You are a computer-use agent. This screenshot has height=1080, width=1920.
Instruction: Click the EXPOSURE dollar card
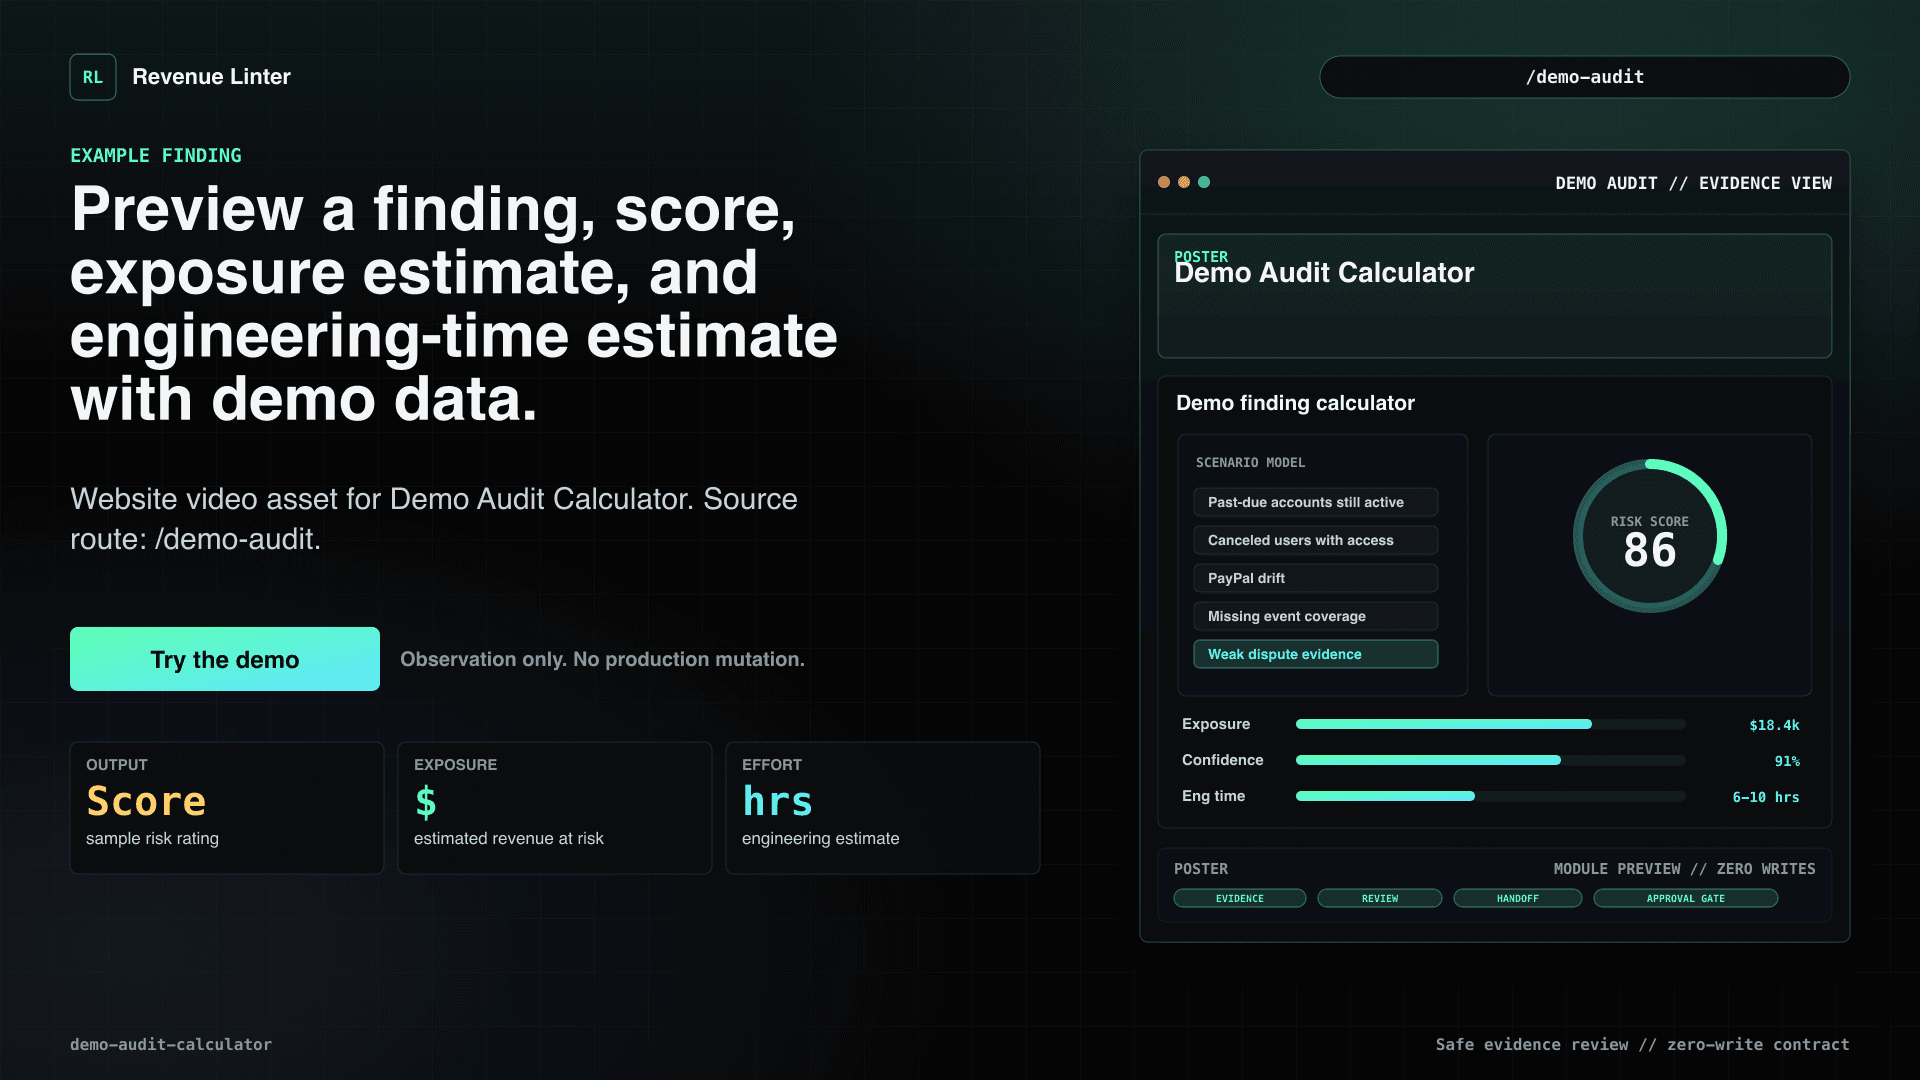(555, 808)
